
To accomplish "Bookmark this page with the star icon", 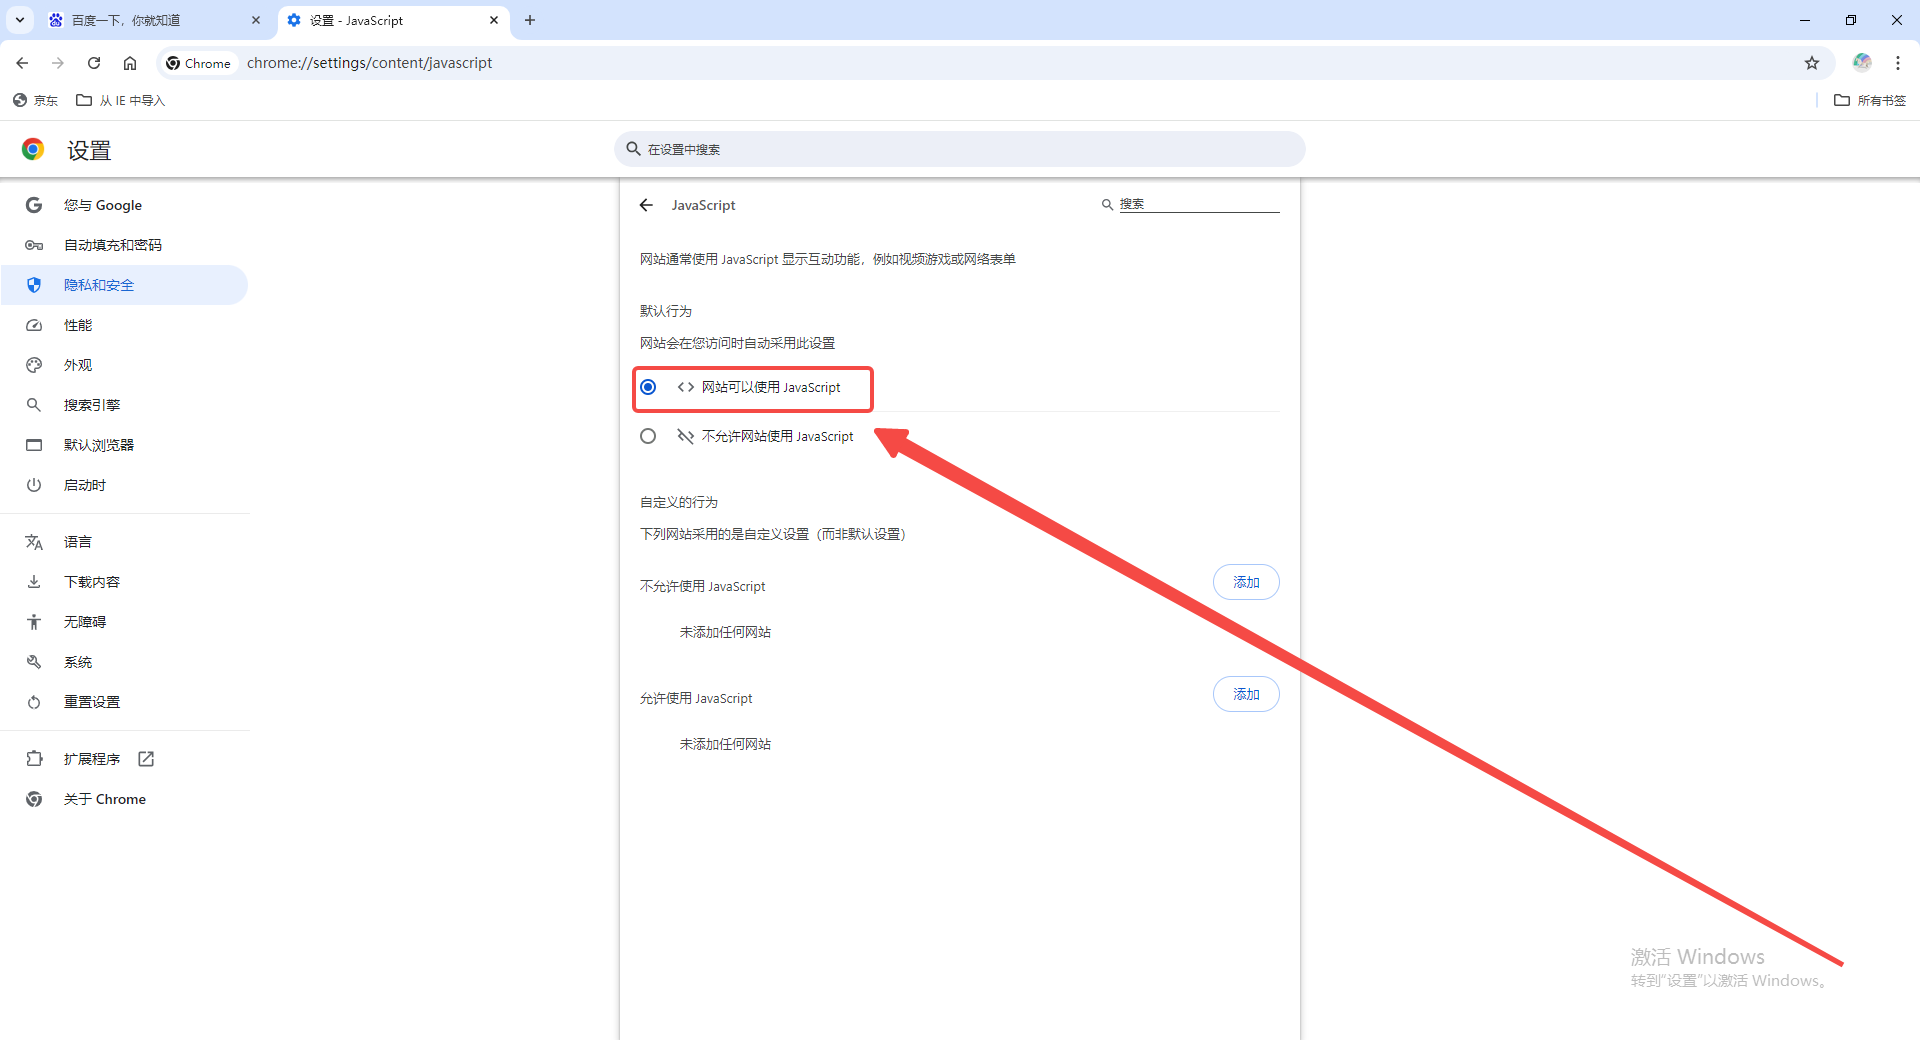I will pos(1812,63).
